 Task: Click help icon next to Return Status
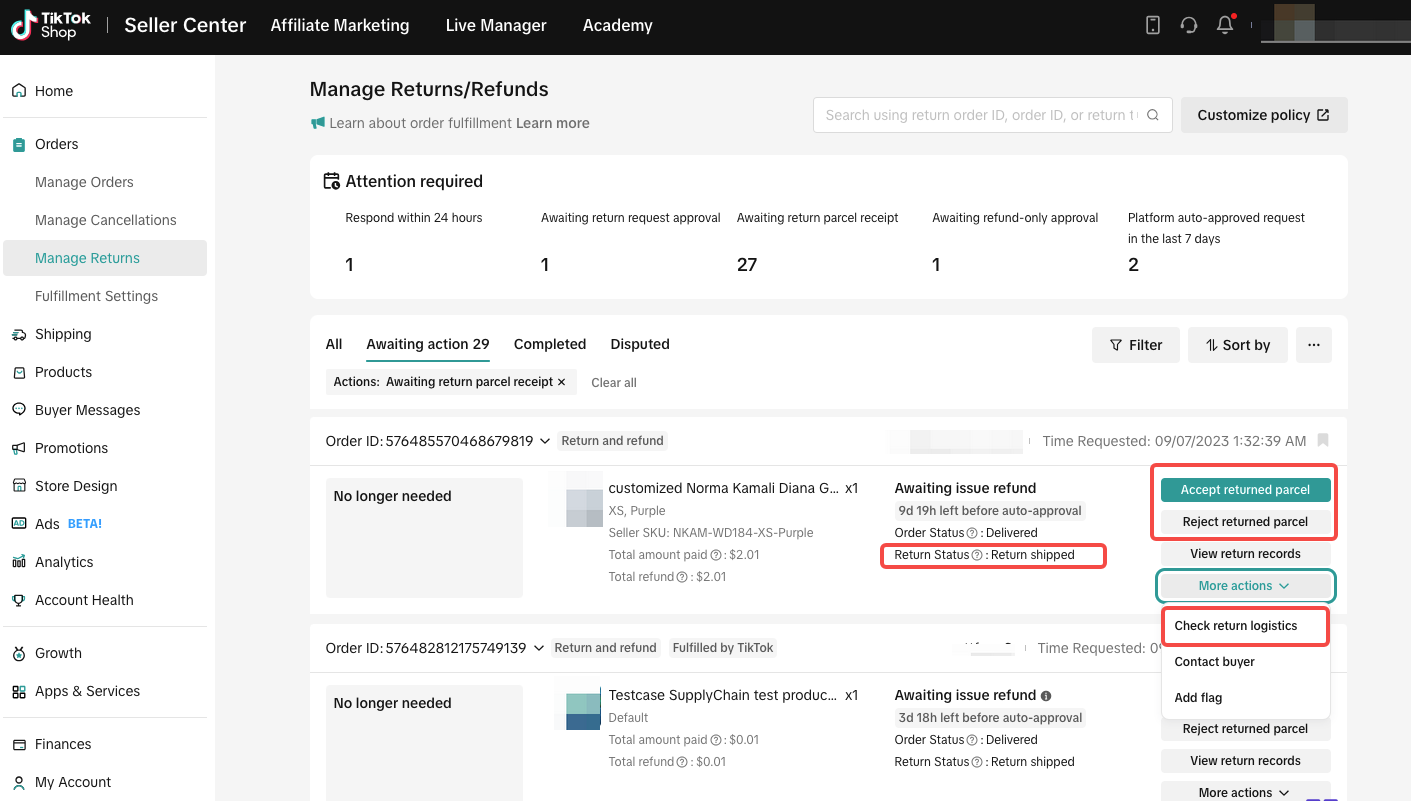977,555
